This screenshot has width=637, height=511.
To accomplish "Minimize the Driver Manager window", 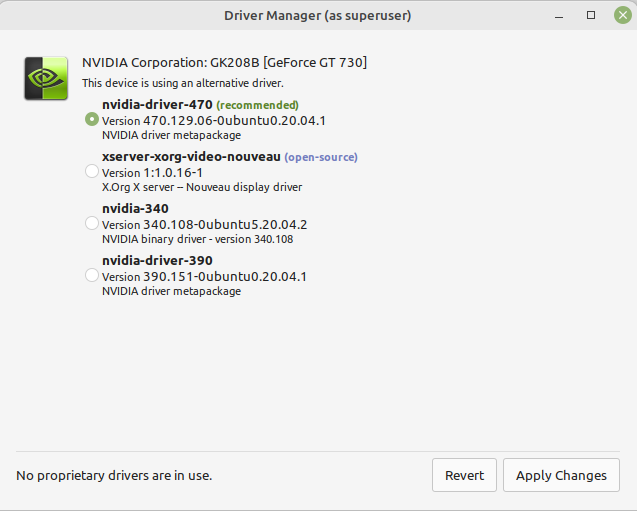I will (559, 16).
